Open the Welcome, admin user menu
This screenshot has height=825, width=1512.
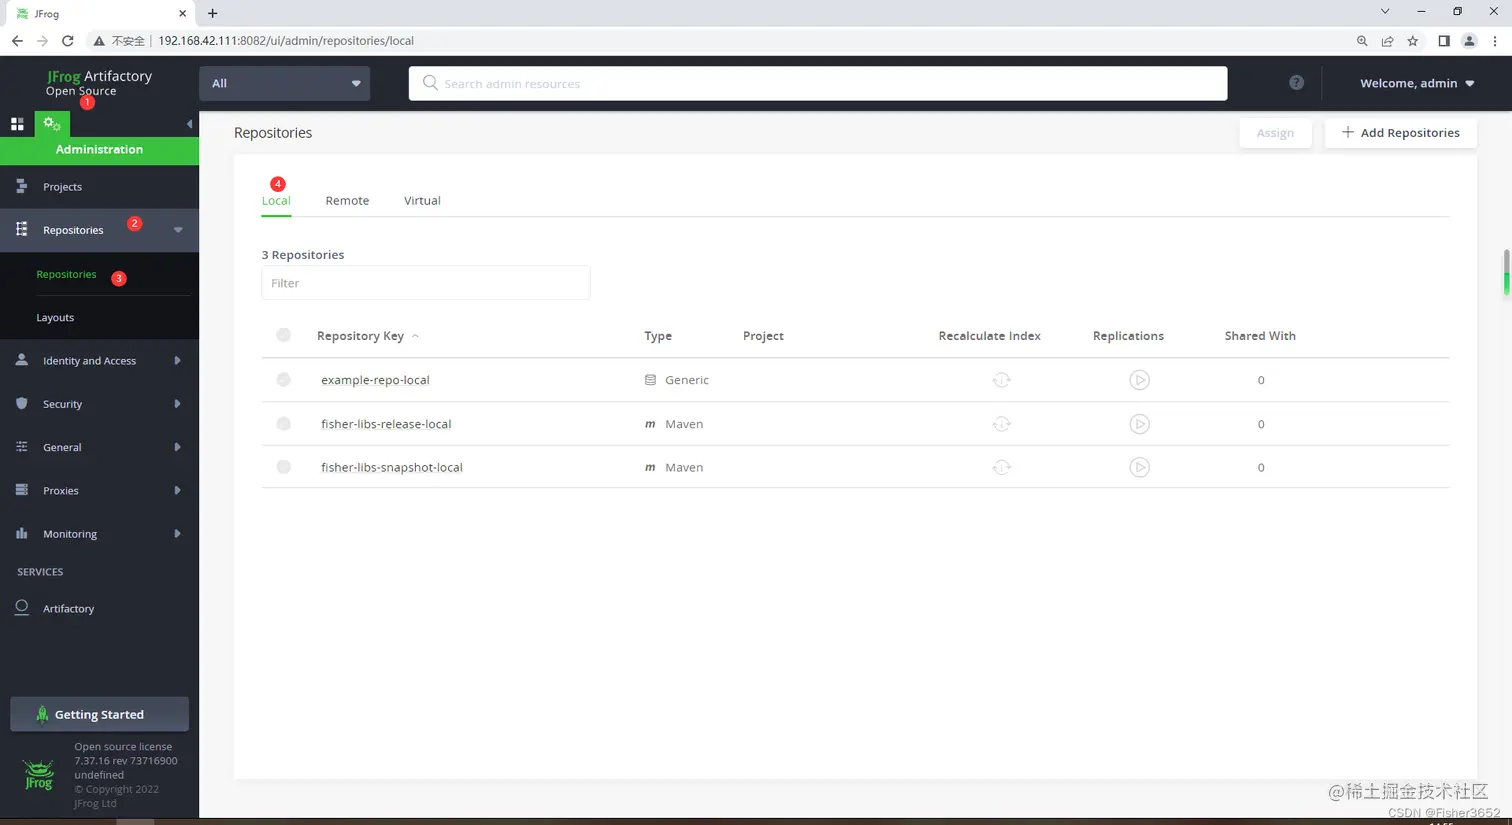[x=1416, y=83]
